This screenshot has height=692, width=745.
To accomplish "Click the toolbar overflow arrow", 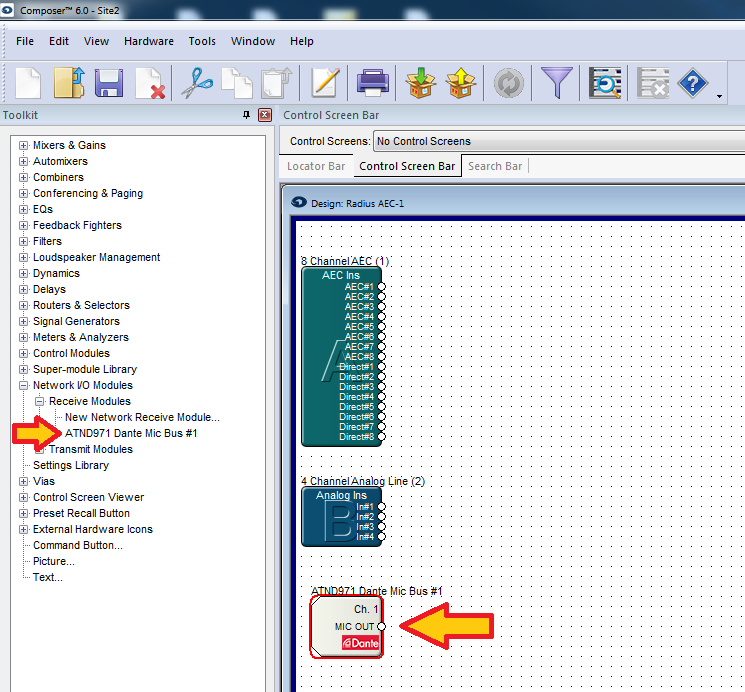I will tap(719, 96).
